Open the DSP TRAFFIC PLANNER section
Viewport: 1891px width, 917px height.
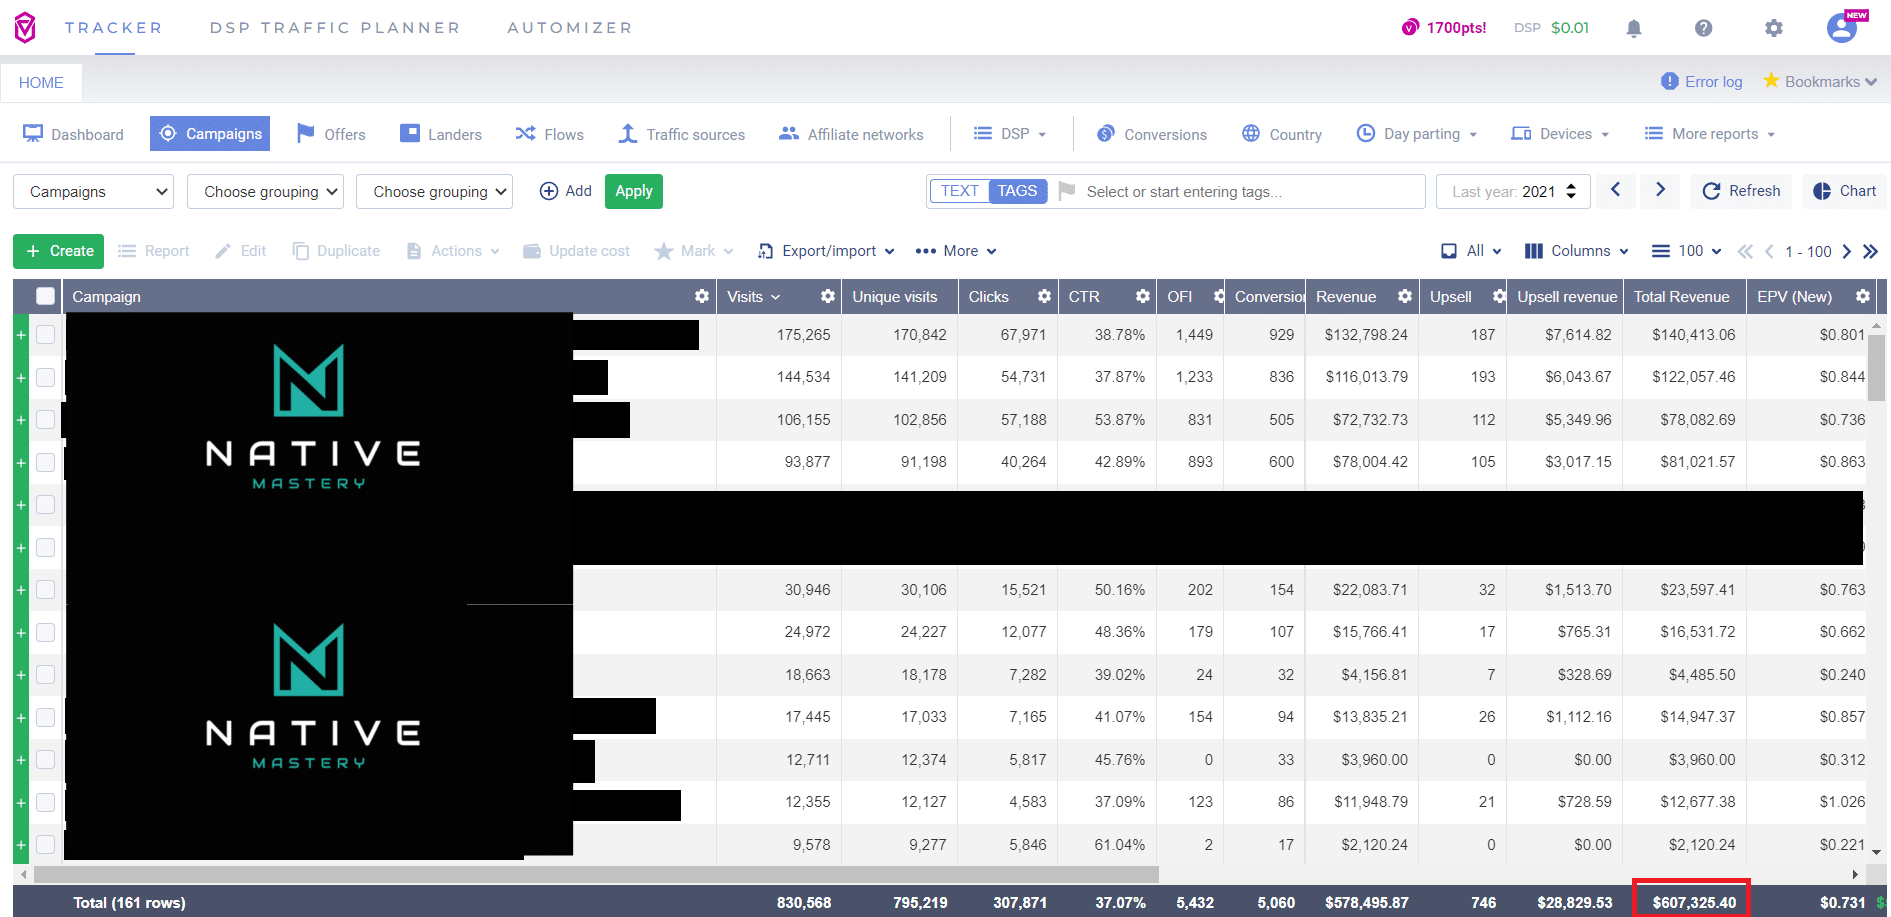point(335,27)
